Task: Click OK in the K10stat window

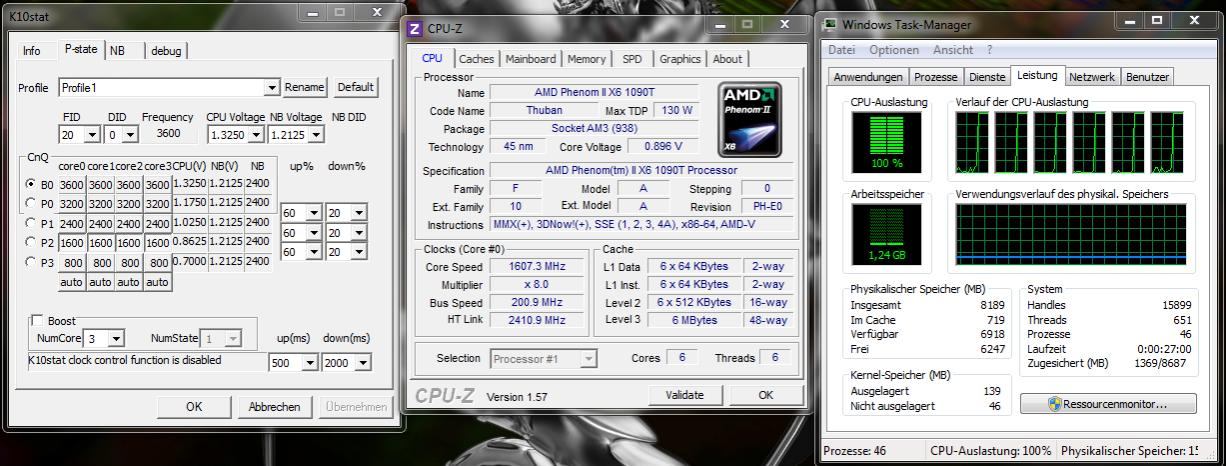Action: point(194,406)
